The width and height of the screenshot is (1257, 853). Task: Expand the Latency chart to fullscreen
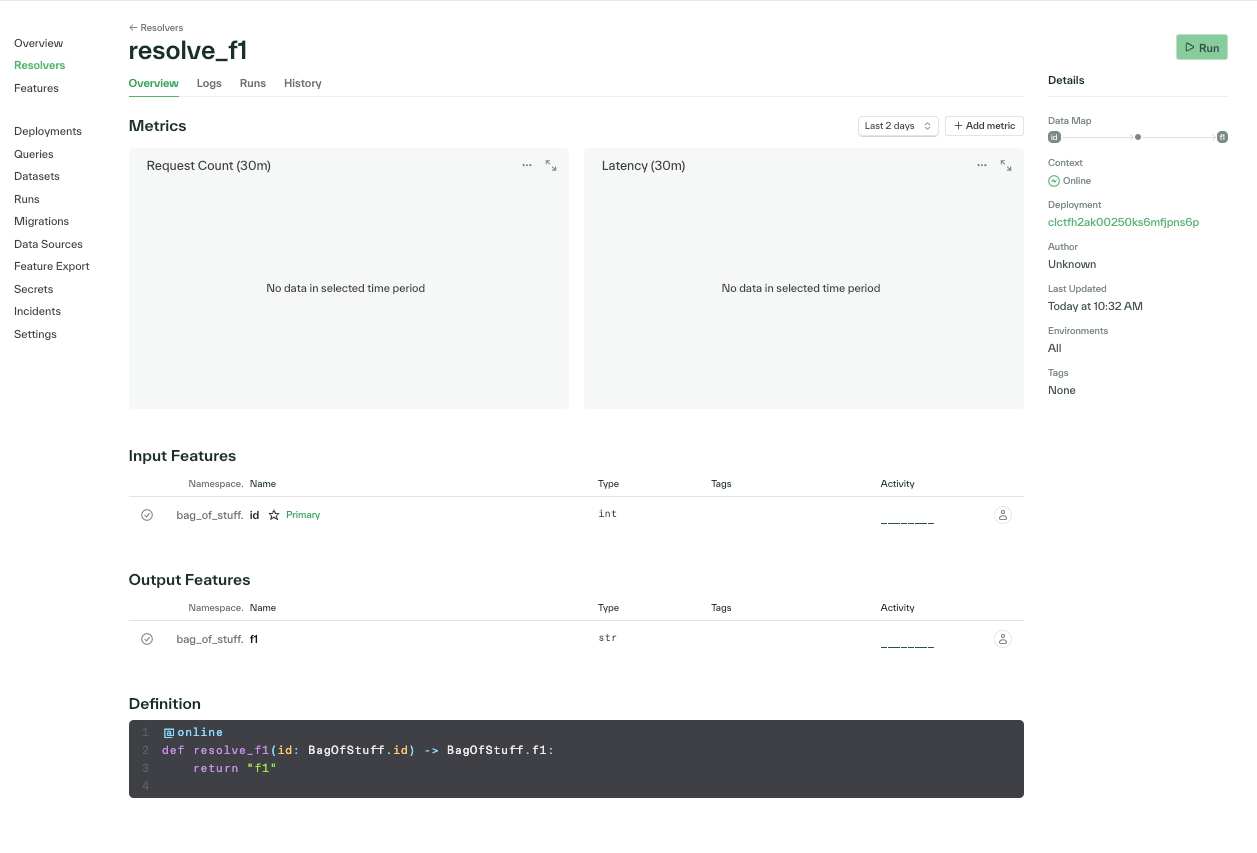pyautogui.click(x=1005, y=165)
